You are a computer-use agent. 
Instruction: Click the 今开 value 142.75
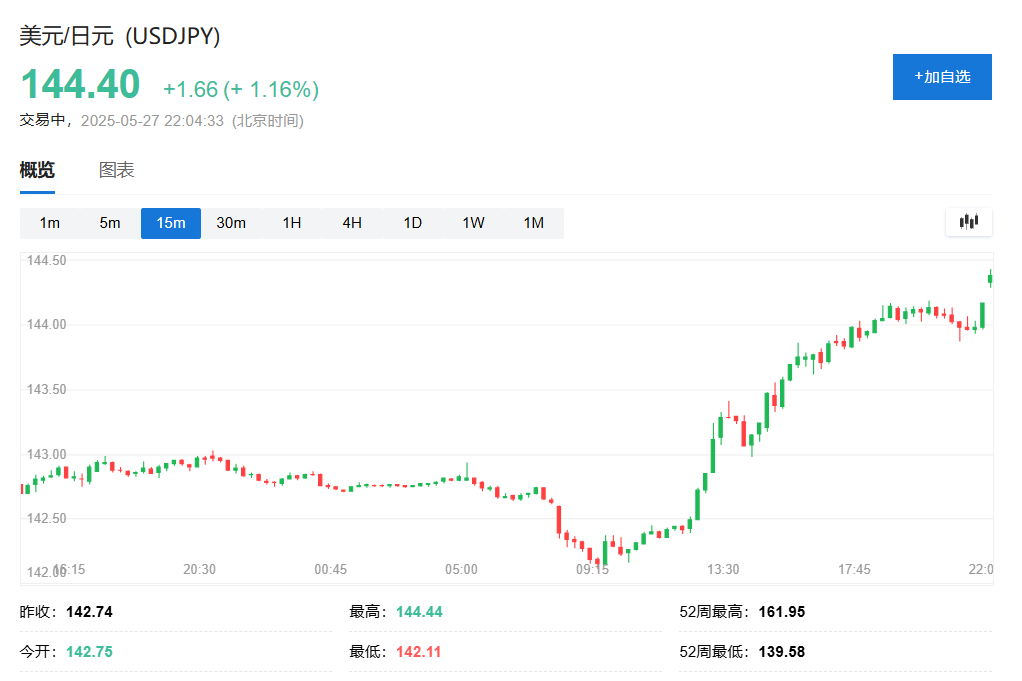tap(89, 652)
